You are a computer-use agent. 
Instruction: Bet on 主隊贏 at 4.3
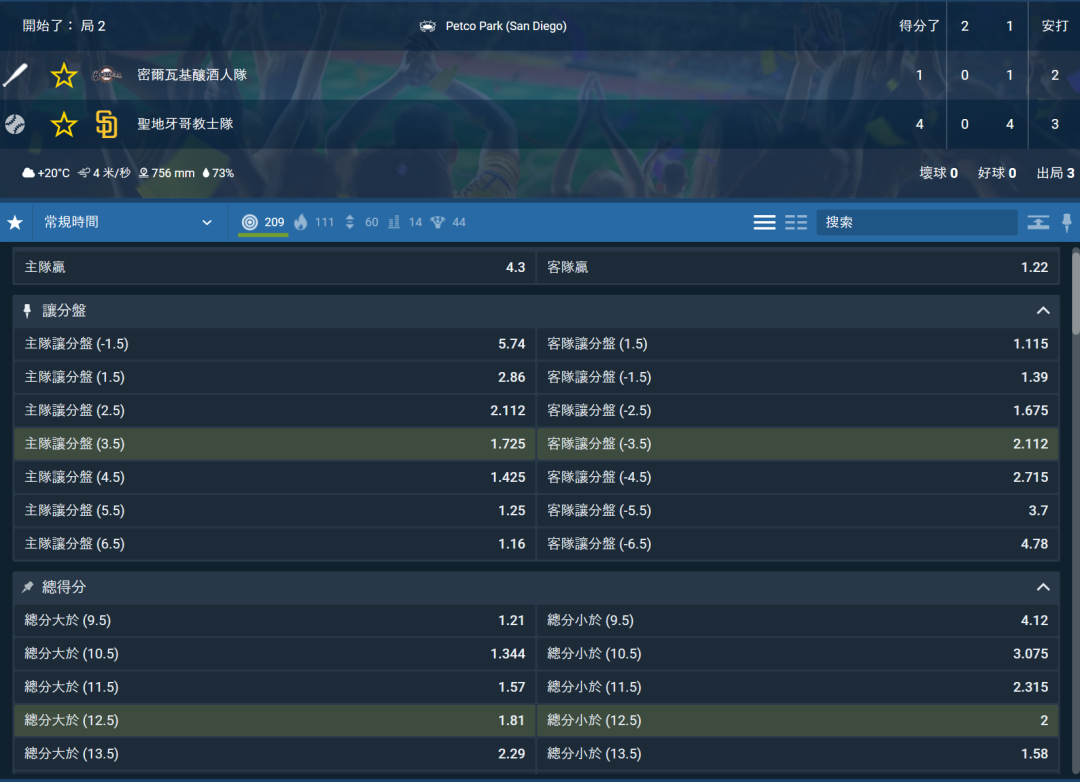coord(274,267)
